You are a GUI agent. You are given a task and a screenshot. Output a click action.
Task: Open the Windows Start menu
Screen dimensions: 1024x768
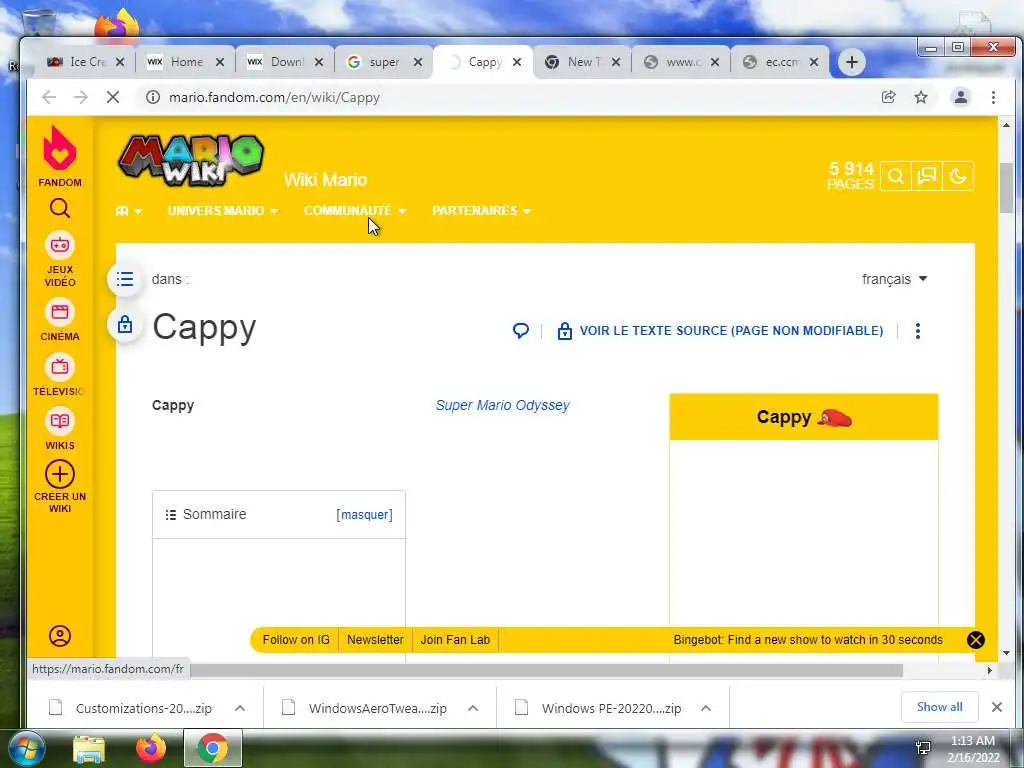[25, 748]
